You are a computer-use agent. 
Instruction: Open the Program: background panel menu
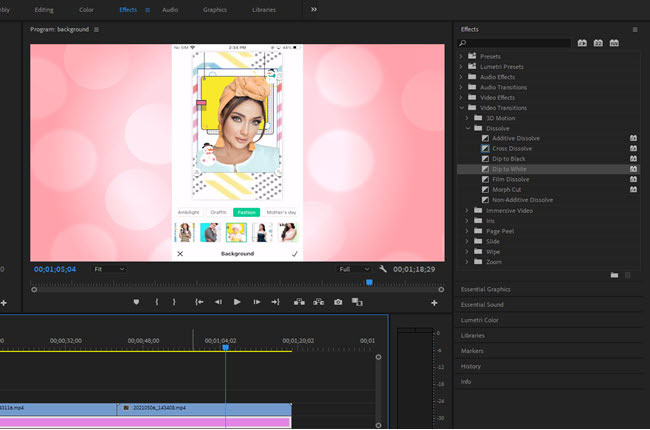tap(97, 29)
